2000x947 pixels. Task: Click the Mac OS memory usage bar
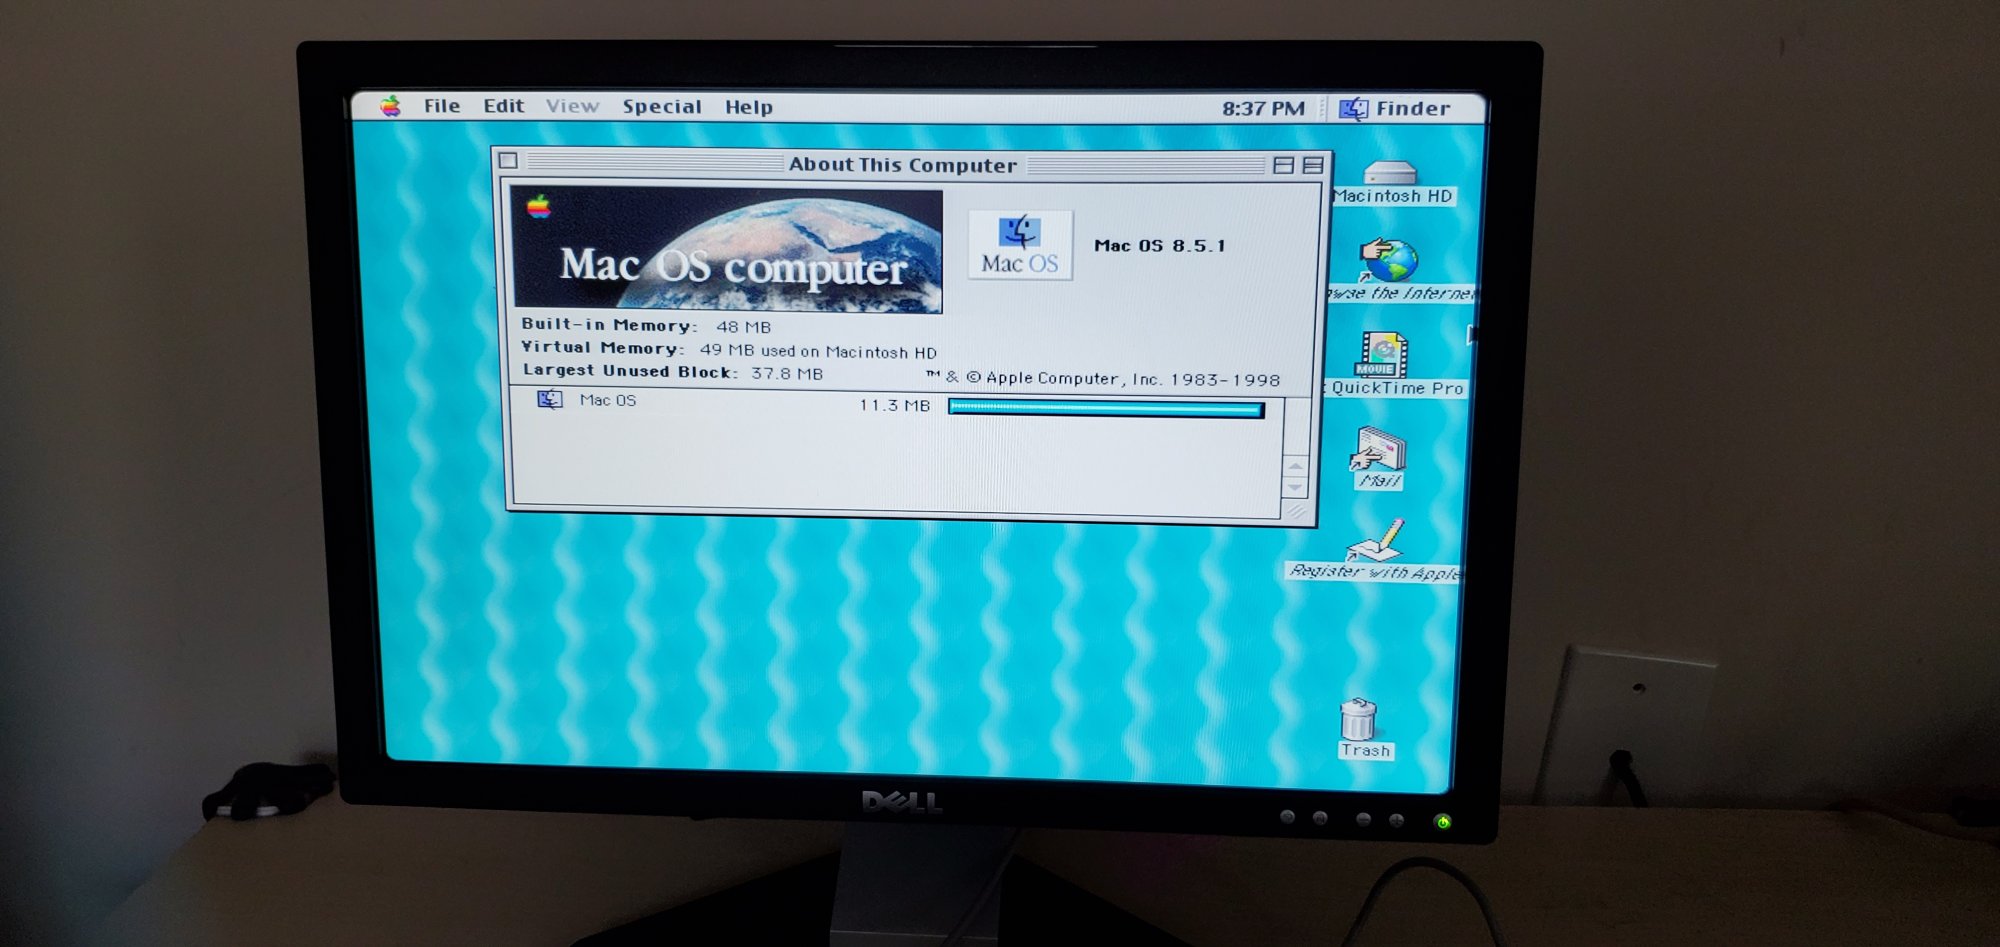point(1106,408)
